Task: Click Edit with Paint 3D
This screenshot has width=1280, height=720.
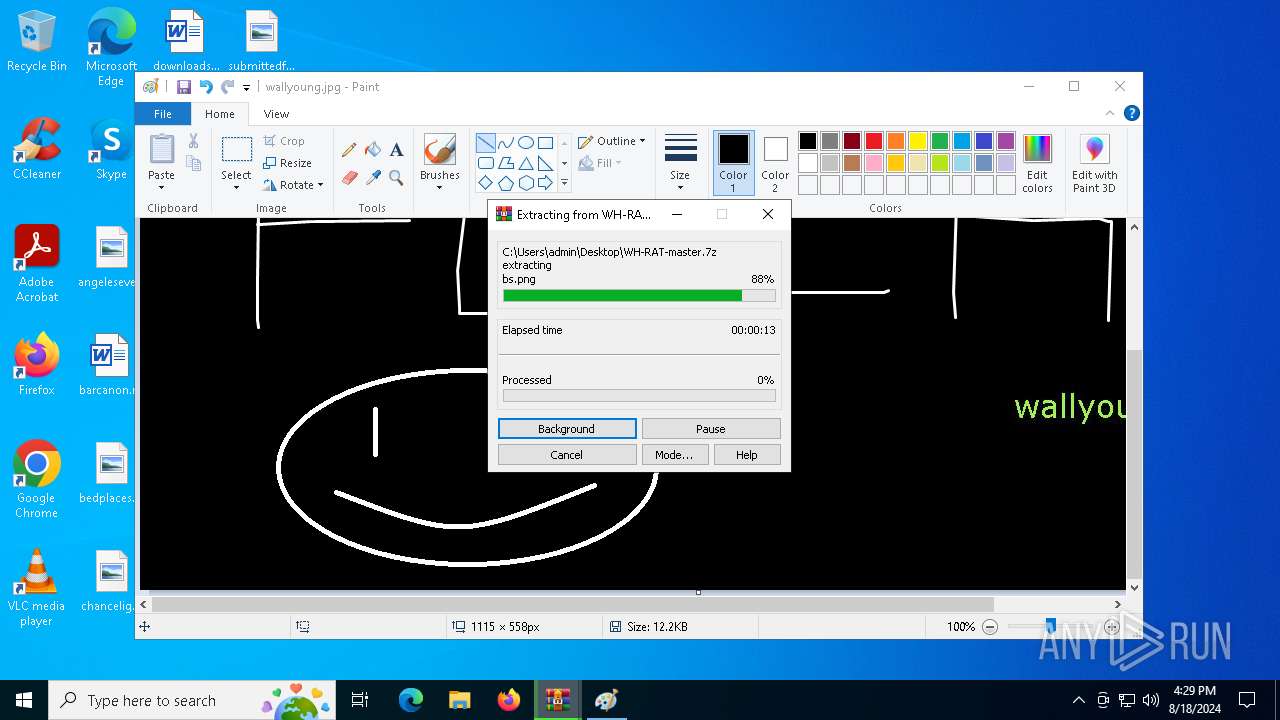Action: [1094, 163]
